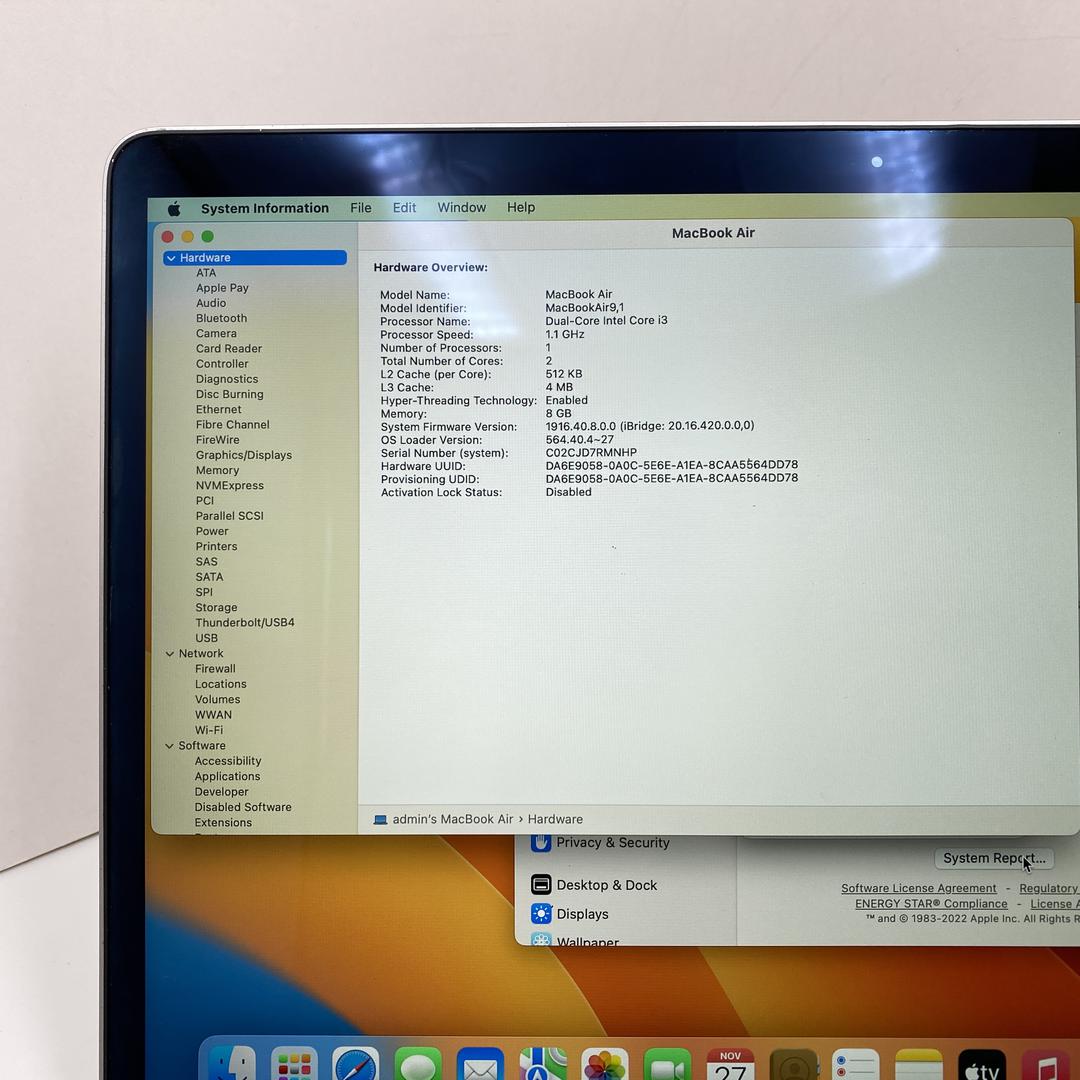Select ATA in the sidebar
The height and width of the screenshot is (1080, 1080).
coord(206,273)
